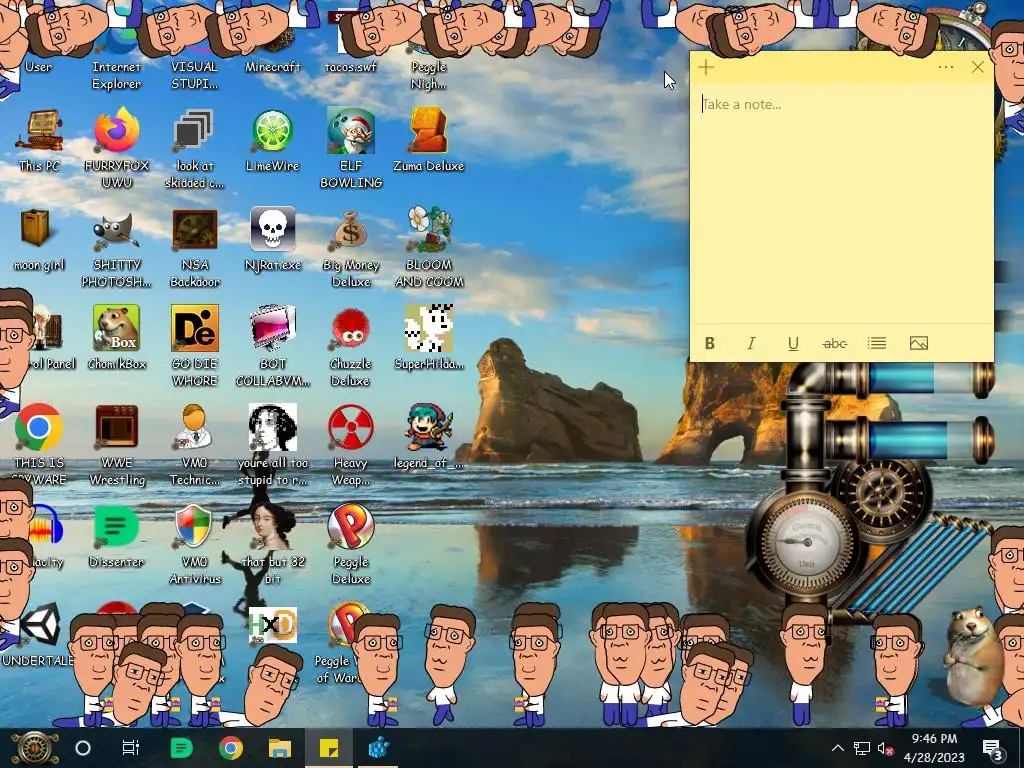
Task: Switch to Sticky Notes taskbar button
Action: 329,748
